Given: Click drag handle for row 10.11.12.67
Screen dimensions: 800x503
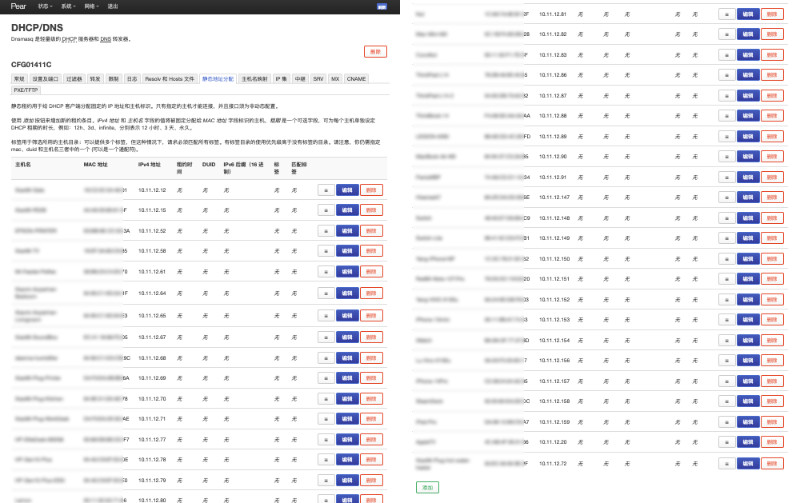Looking at the screenshot, I should pos(326,337).
